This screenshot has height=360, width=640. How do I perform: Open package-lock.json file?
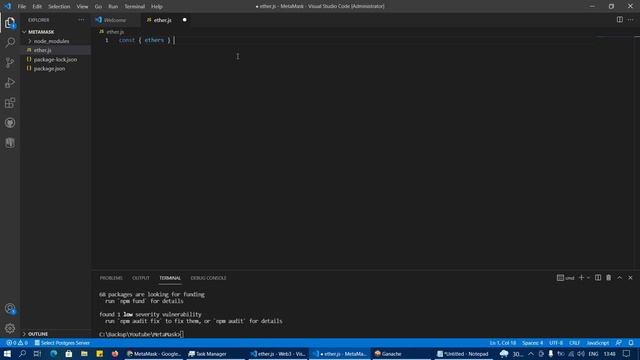tap(55, 60)
